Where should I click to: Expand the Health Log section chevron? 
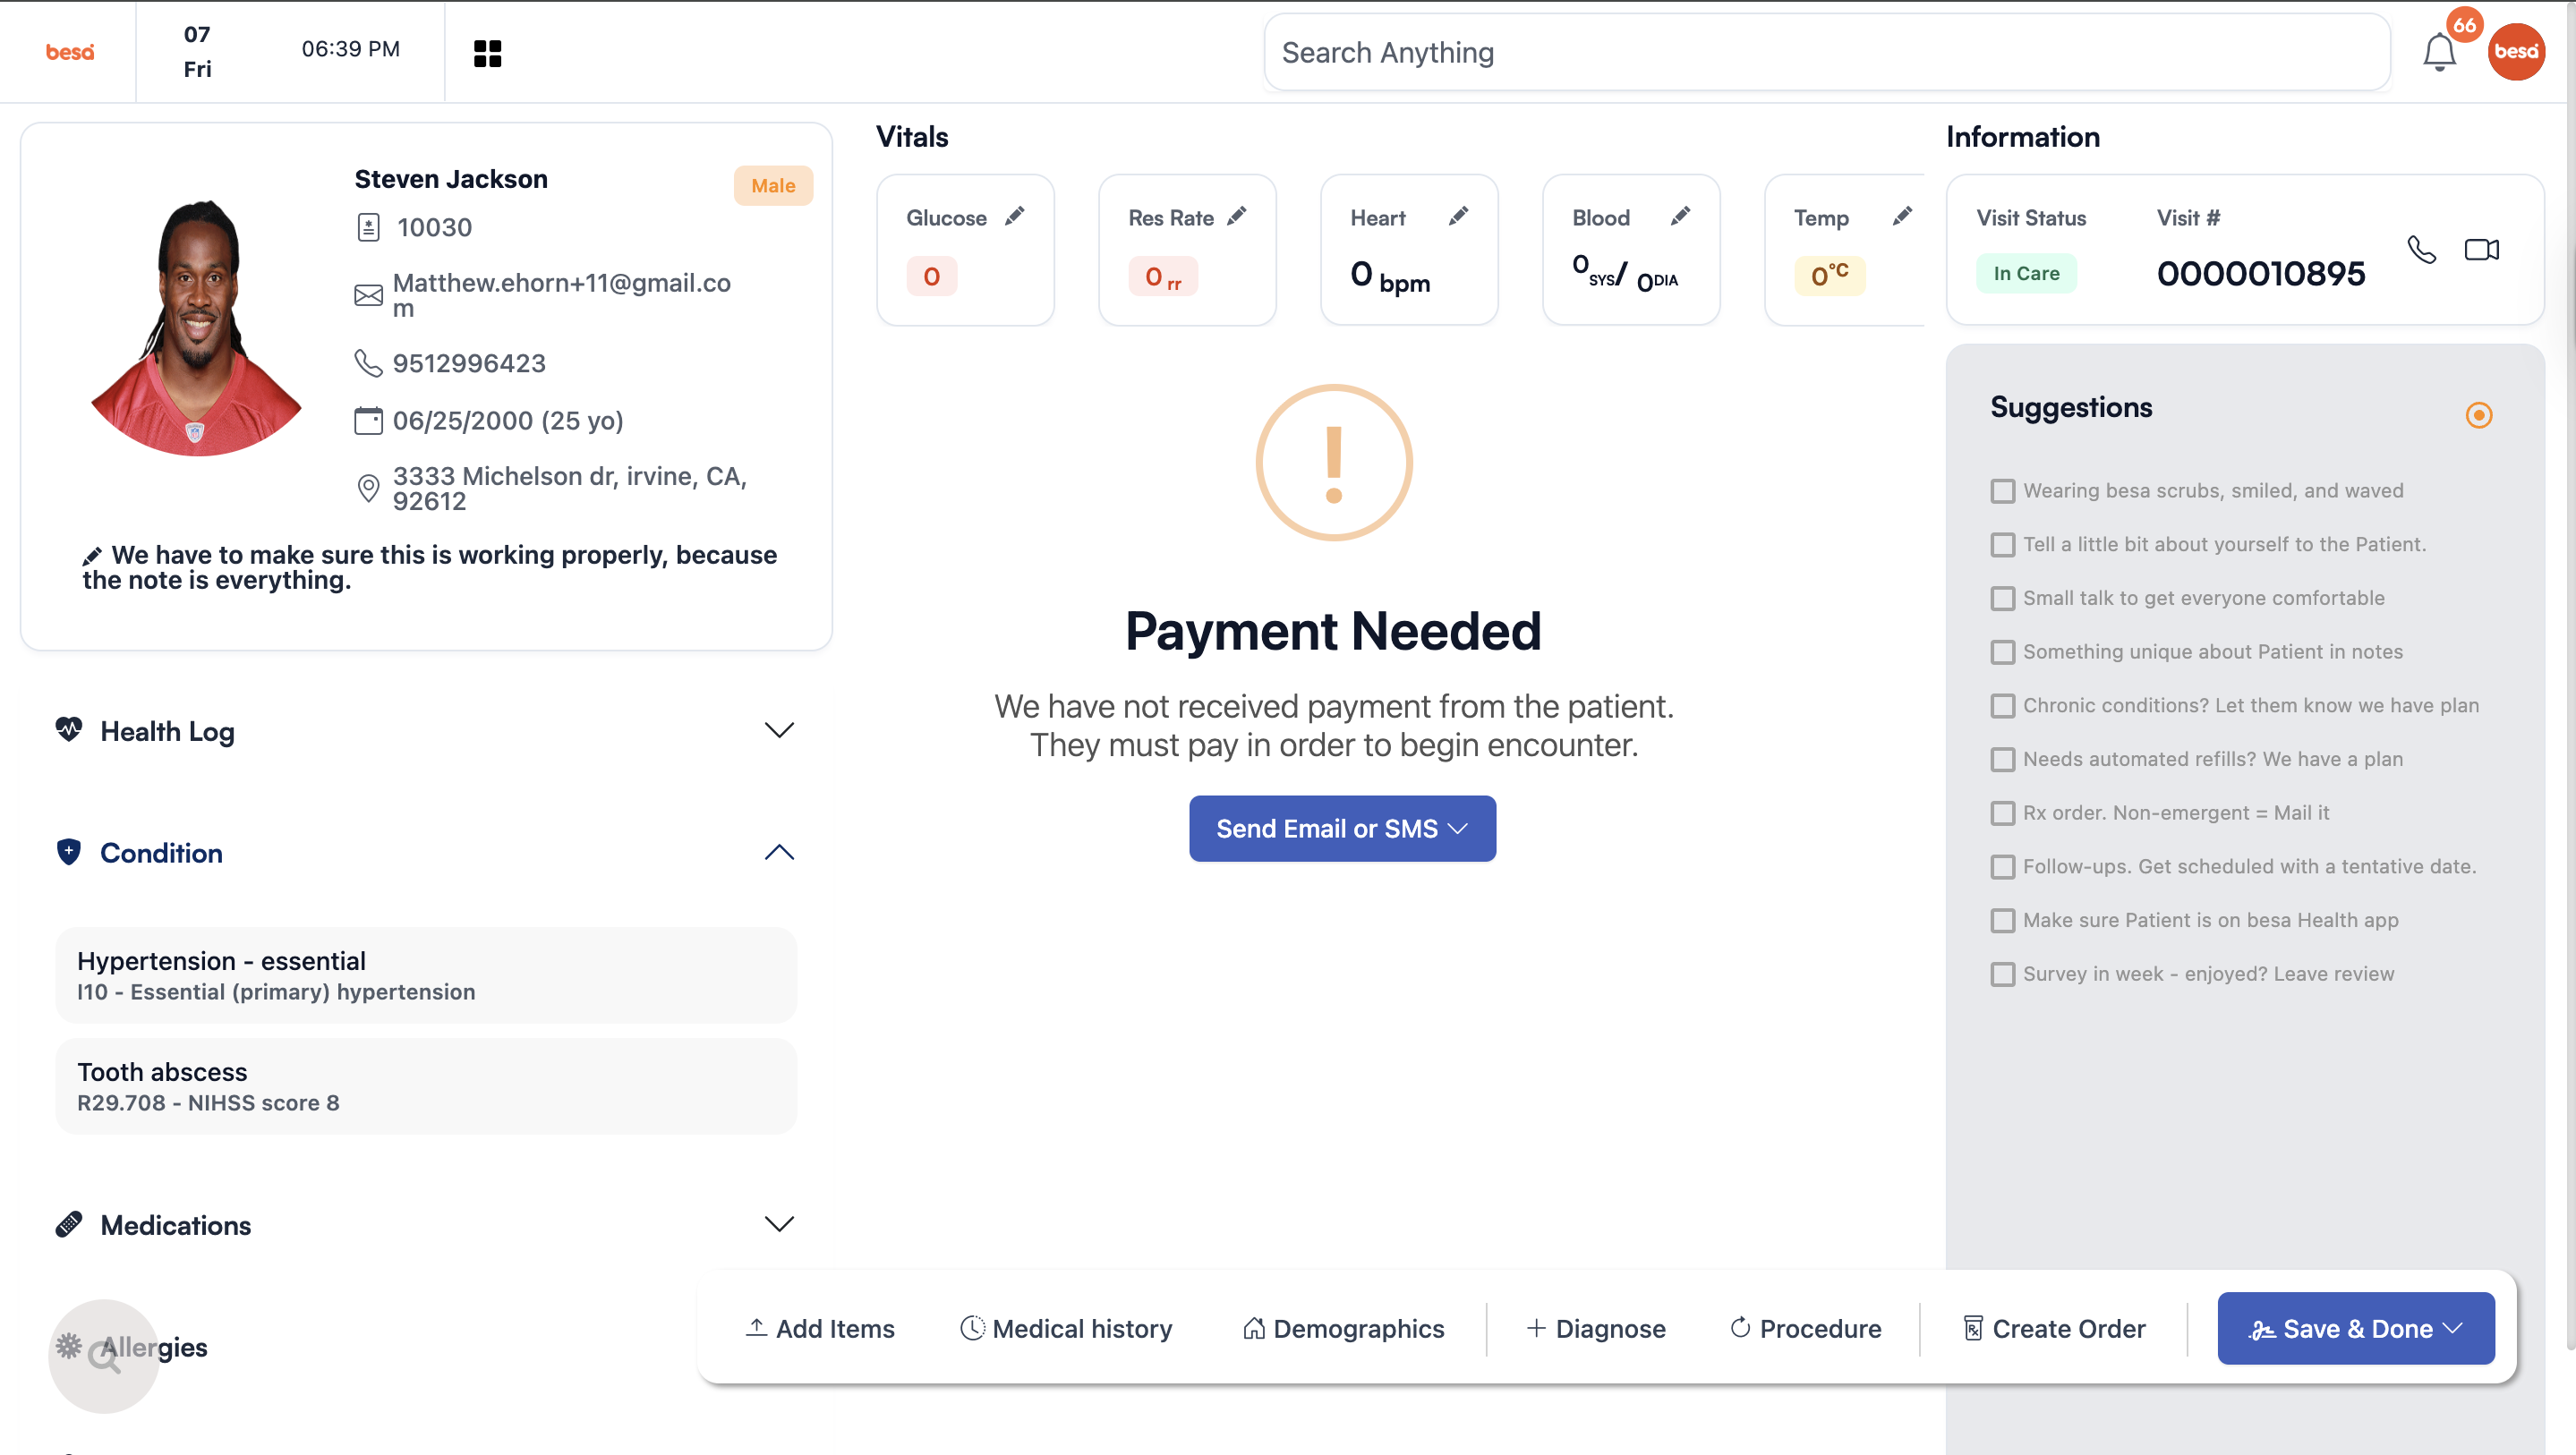point(779,730)
